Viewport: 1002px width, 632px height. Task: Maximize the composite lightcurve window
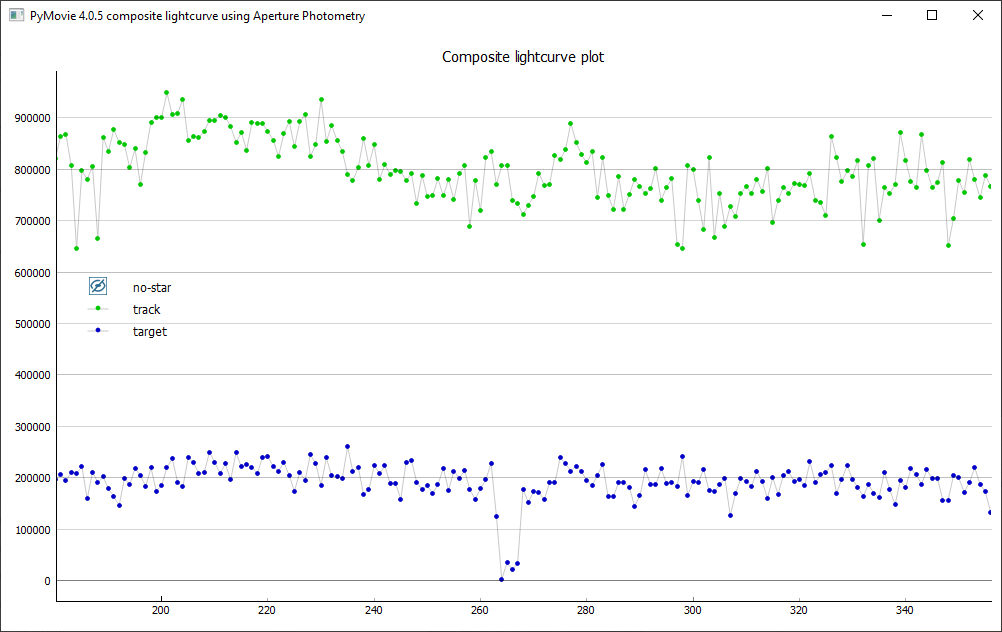(x=932, y=16)
